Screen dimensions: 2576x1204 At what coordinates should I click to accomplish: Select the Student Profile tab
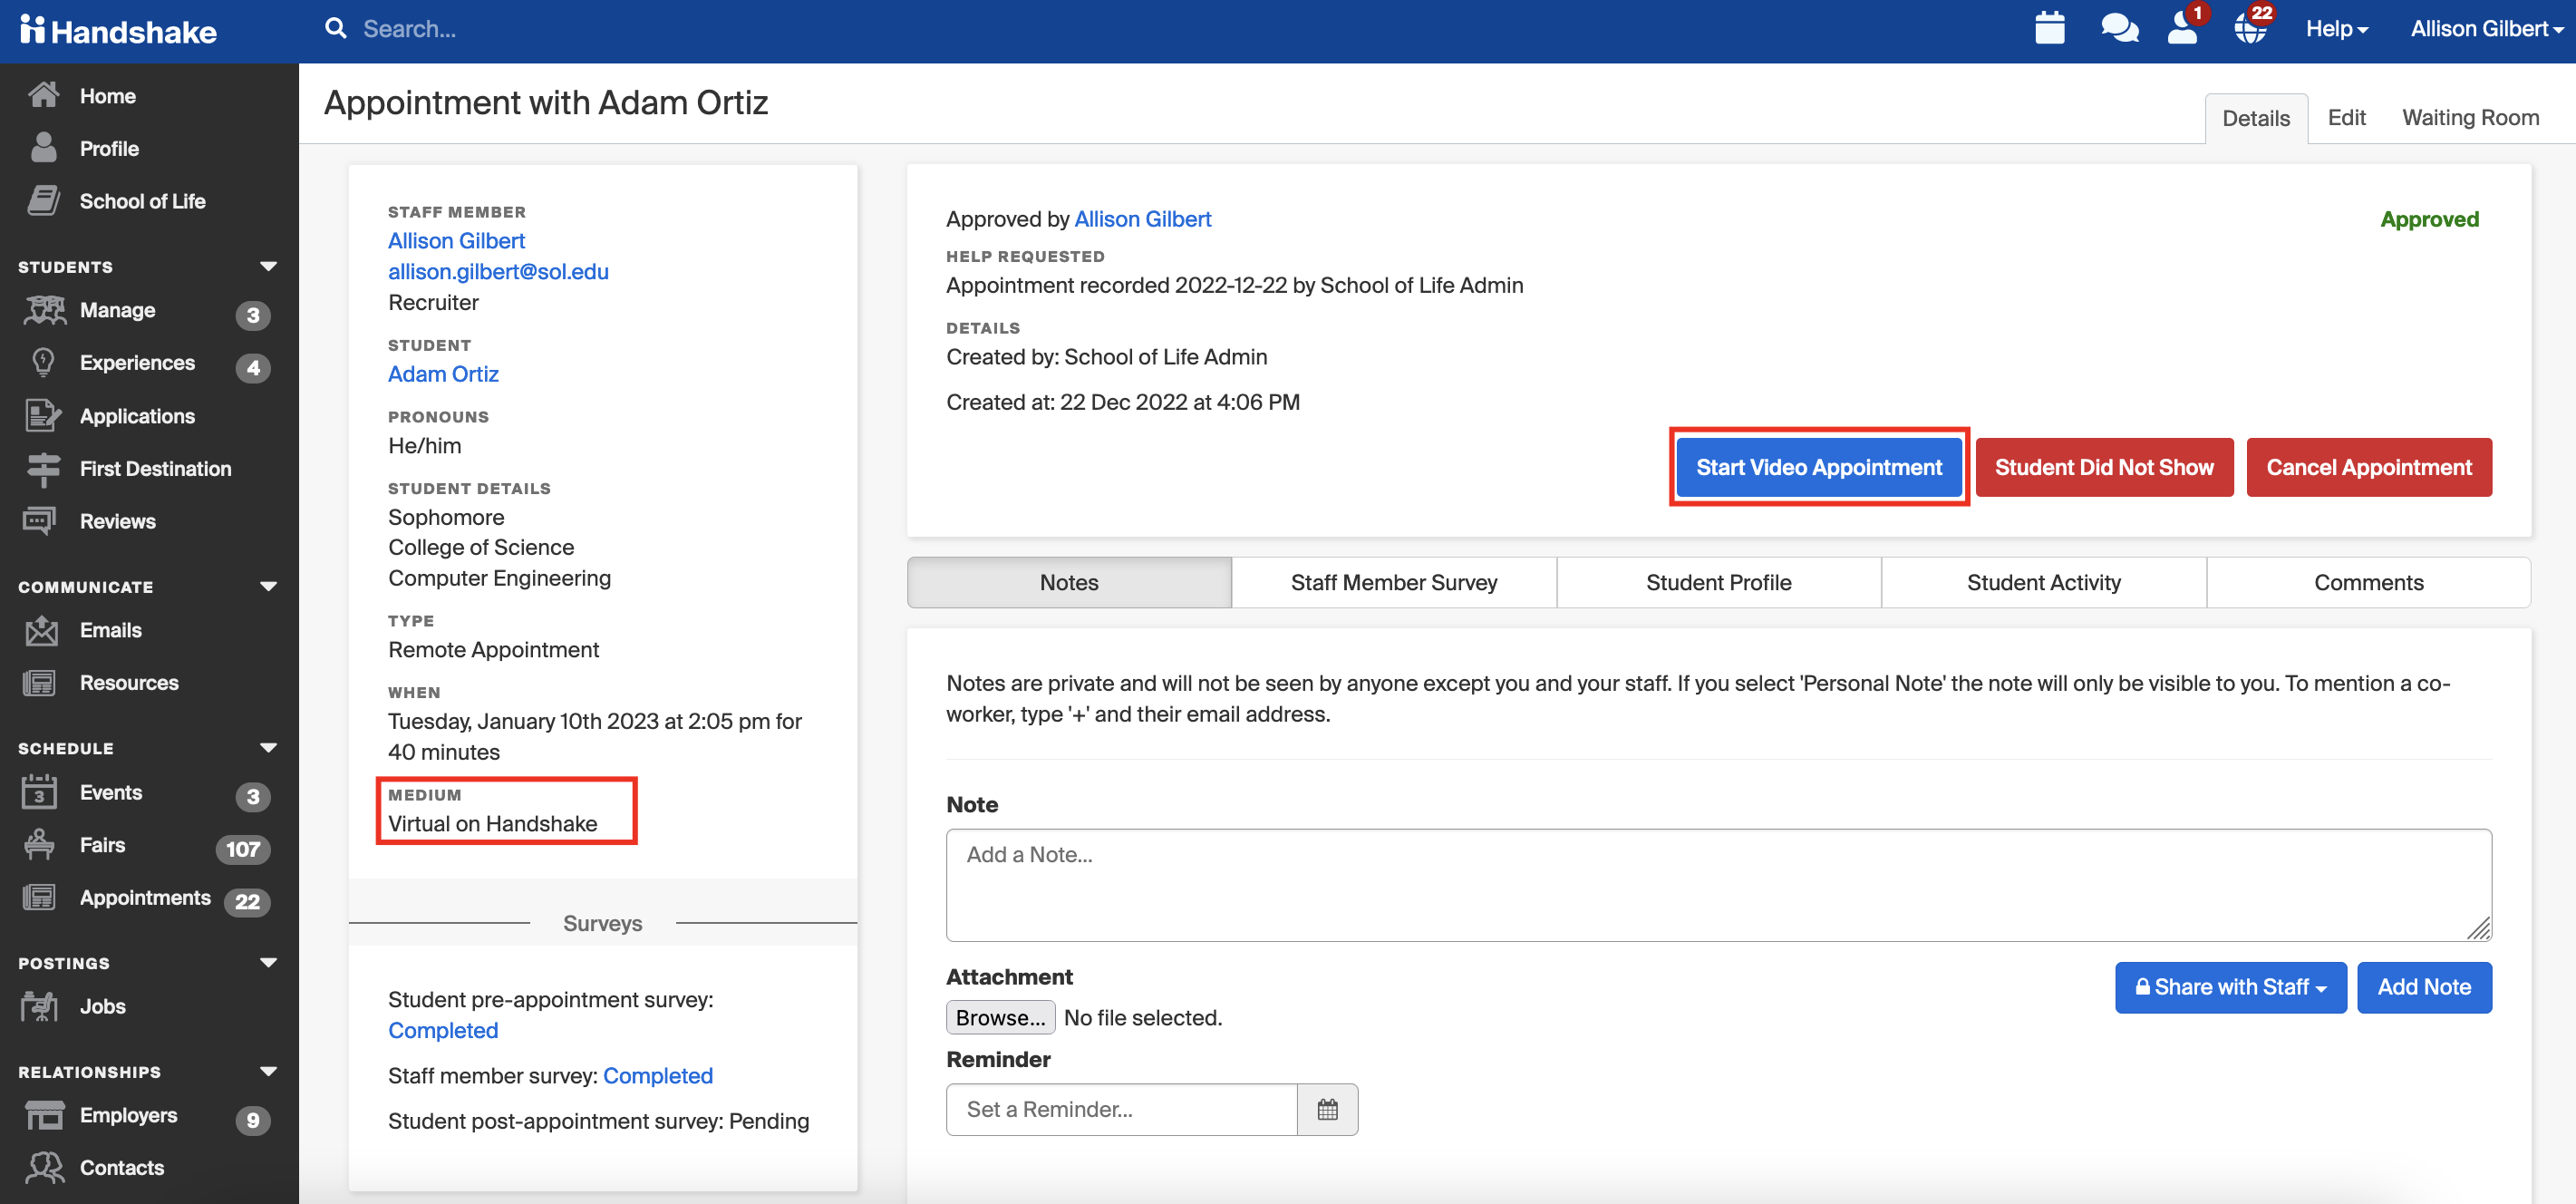1718,582
